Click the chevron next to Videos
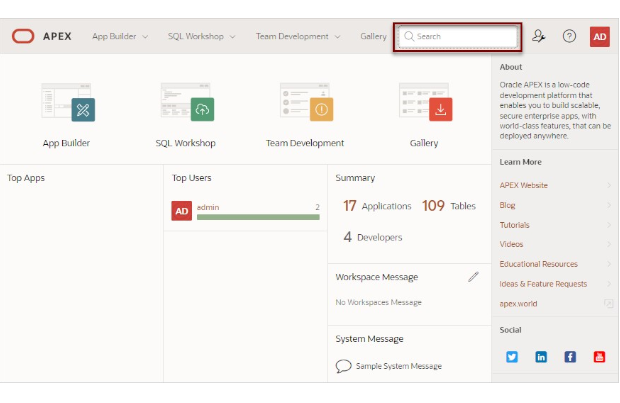620x403 pixels. [x=609, y=244]
